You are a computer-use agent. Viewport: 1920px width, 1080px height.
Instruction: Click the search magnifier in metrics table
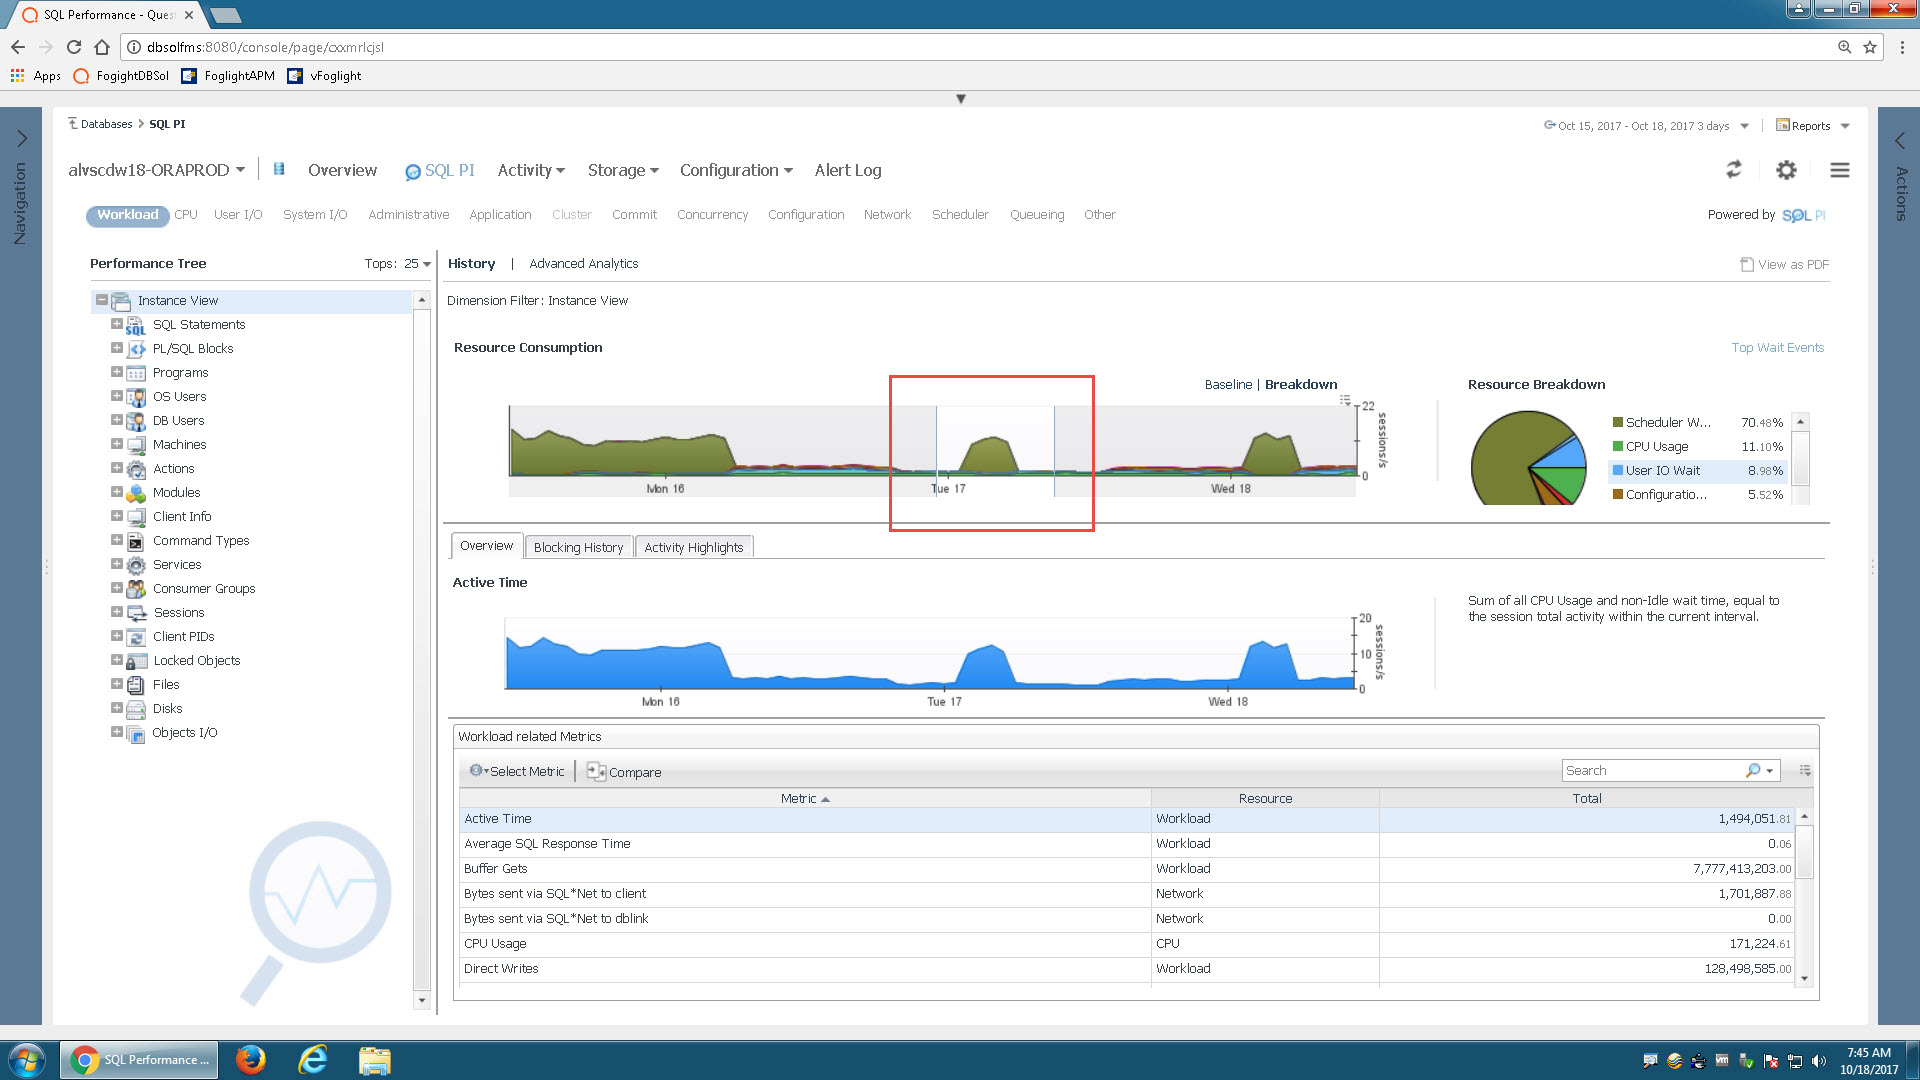[1752, 770]
